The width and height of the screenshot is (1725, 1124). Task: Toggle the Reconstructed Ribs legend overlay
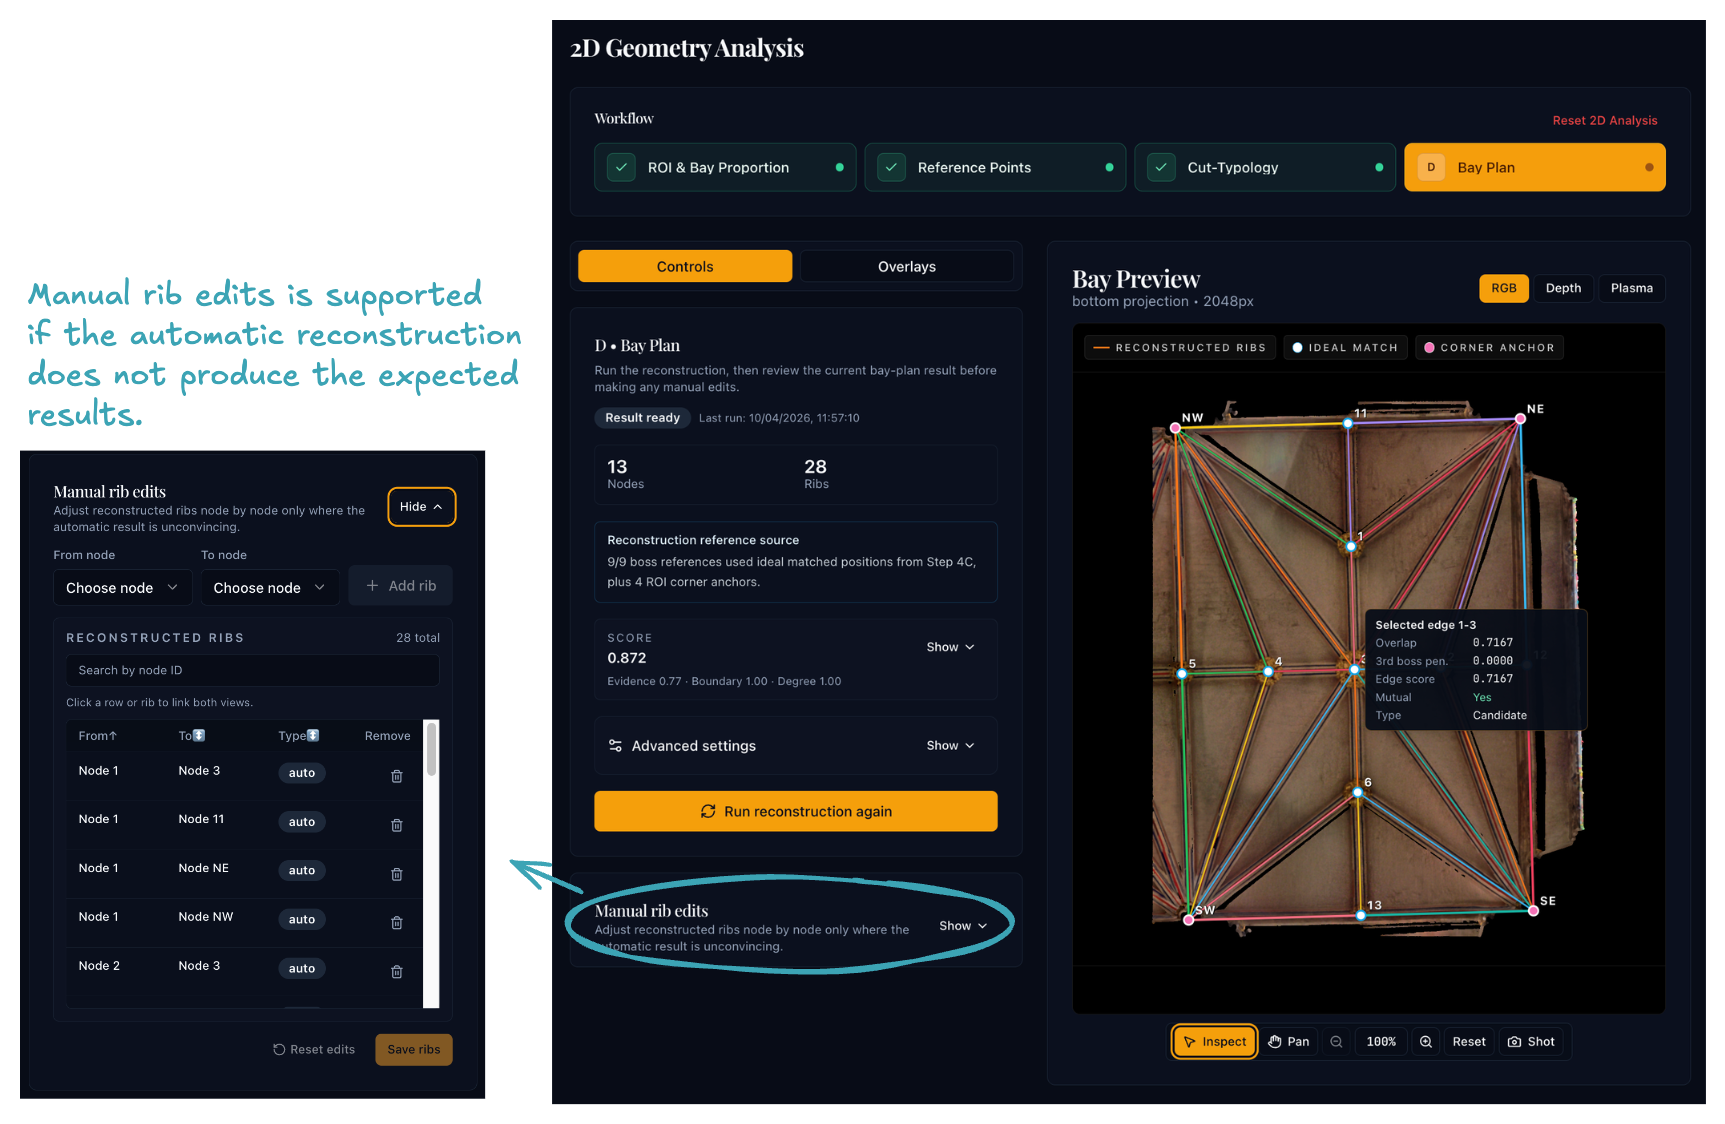tap(1180, 348)
